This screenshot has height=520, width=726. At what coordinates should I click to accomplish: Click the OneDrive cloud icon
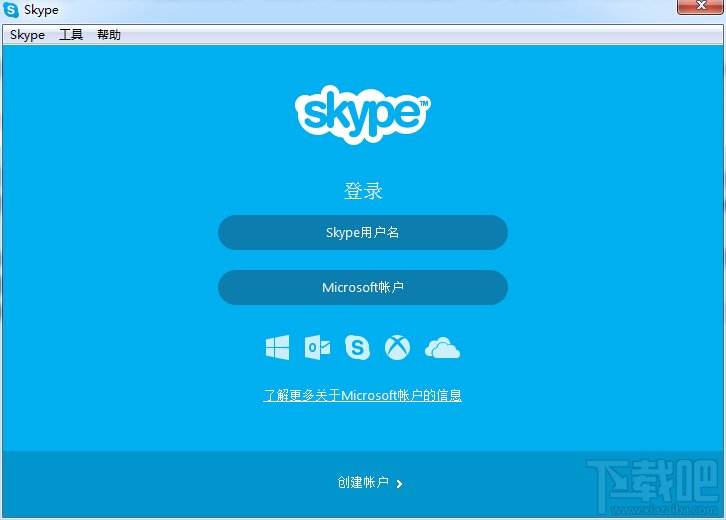(x=442, y=348)
